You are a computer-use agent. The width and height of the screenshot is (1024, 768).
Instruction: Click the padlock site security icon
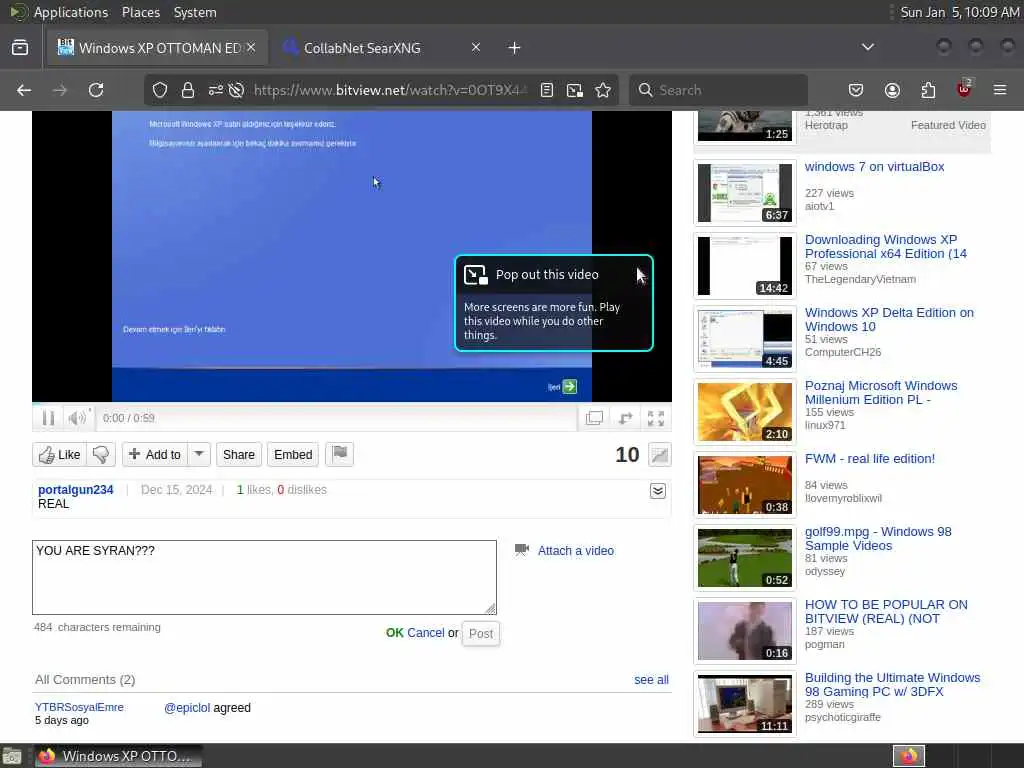pos(188,90)
